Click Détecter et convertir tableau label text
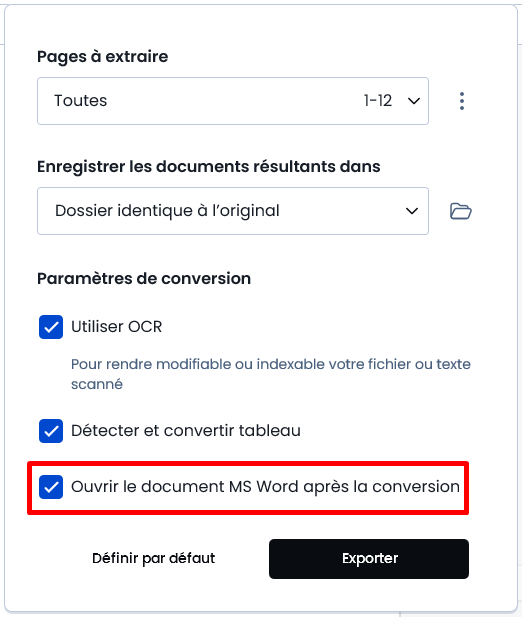This screenshot has width=522, height=617. click(x=186, y=431)
